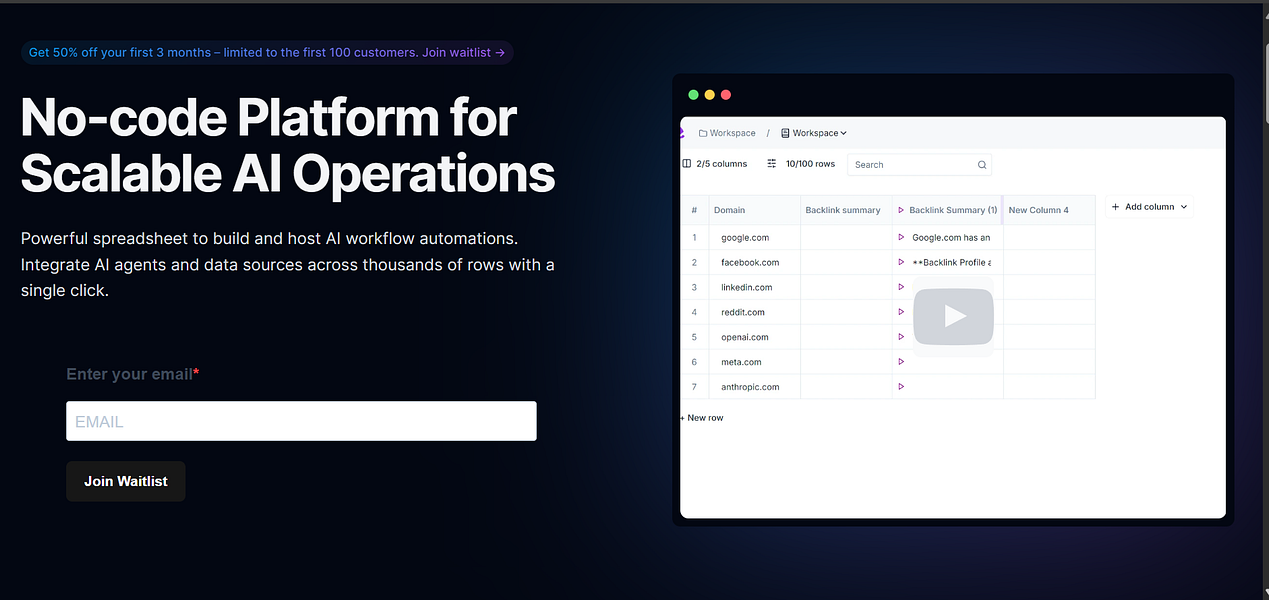Click run arrow in anthropic.com row
The width and height of the screenshot is (1269, 600).
[901, 387]
